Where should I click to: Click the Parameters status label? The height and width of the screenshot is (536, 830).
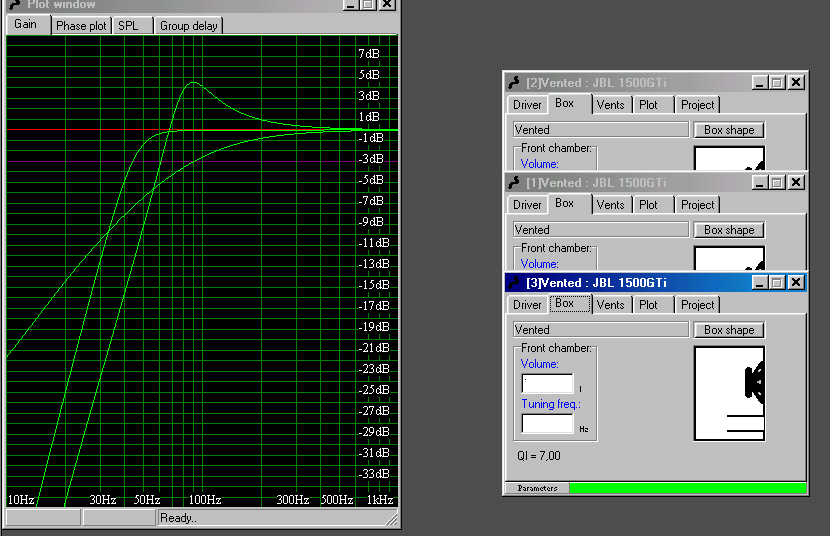(x=537, y=488)
